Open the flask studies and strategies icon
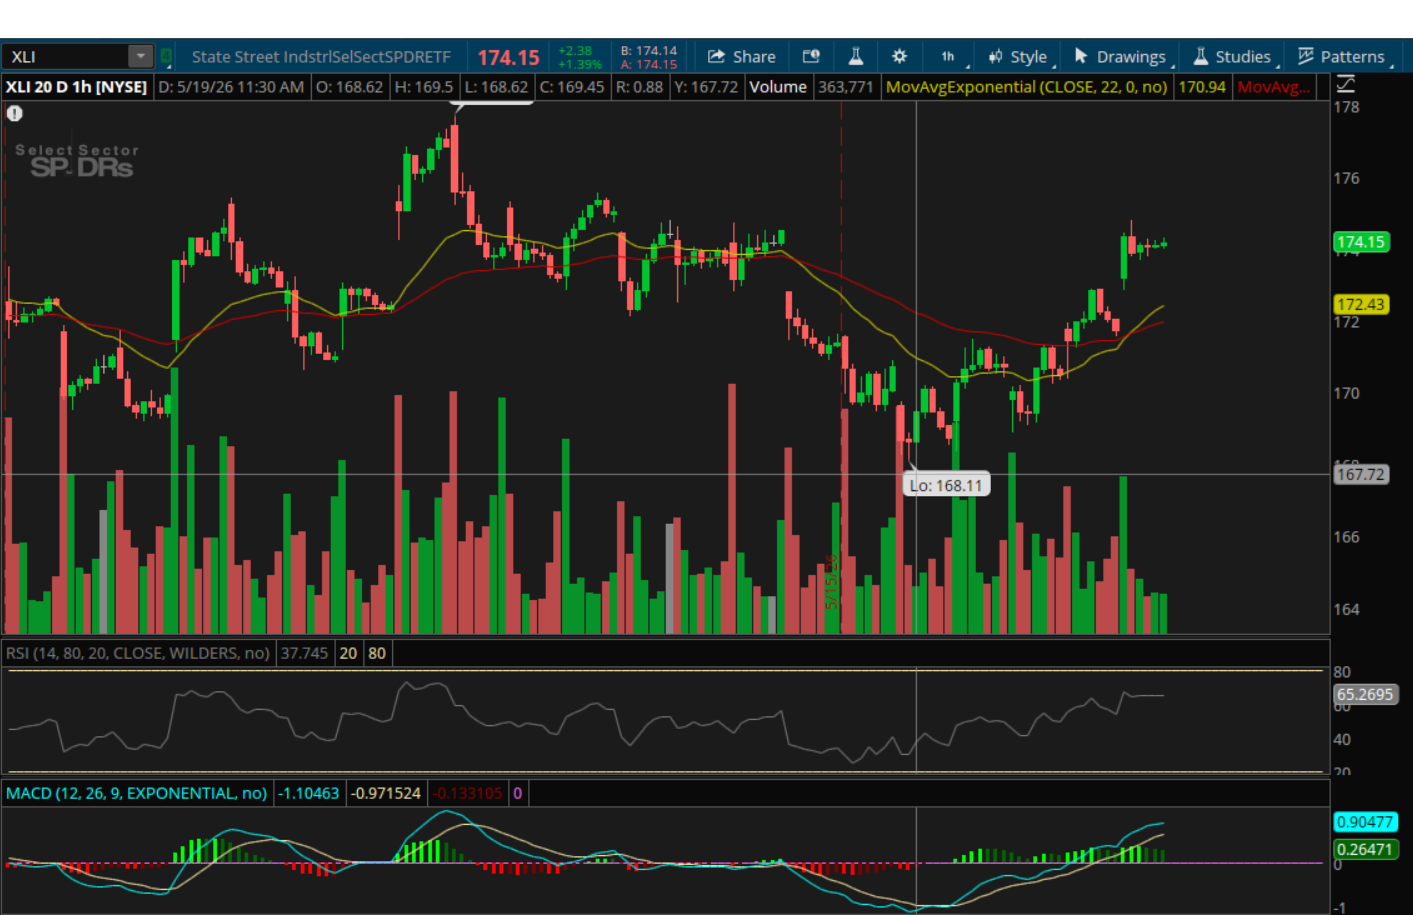This screenshot has height=915, width=1413. point(855,56)
